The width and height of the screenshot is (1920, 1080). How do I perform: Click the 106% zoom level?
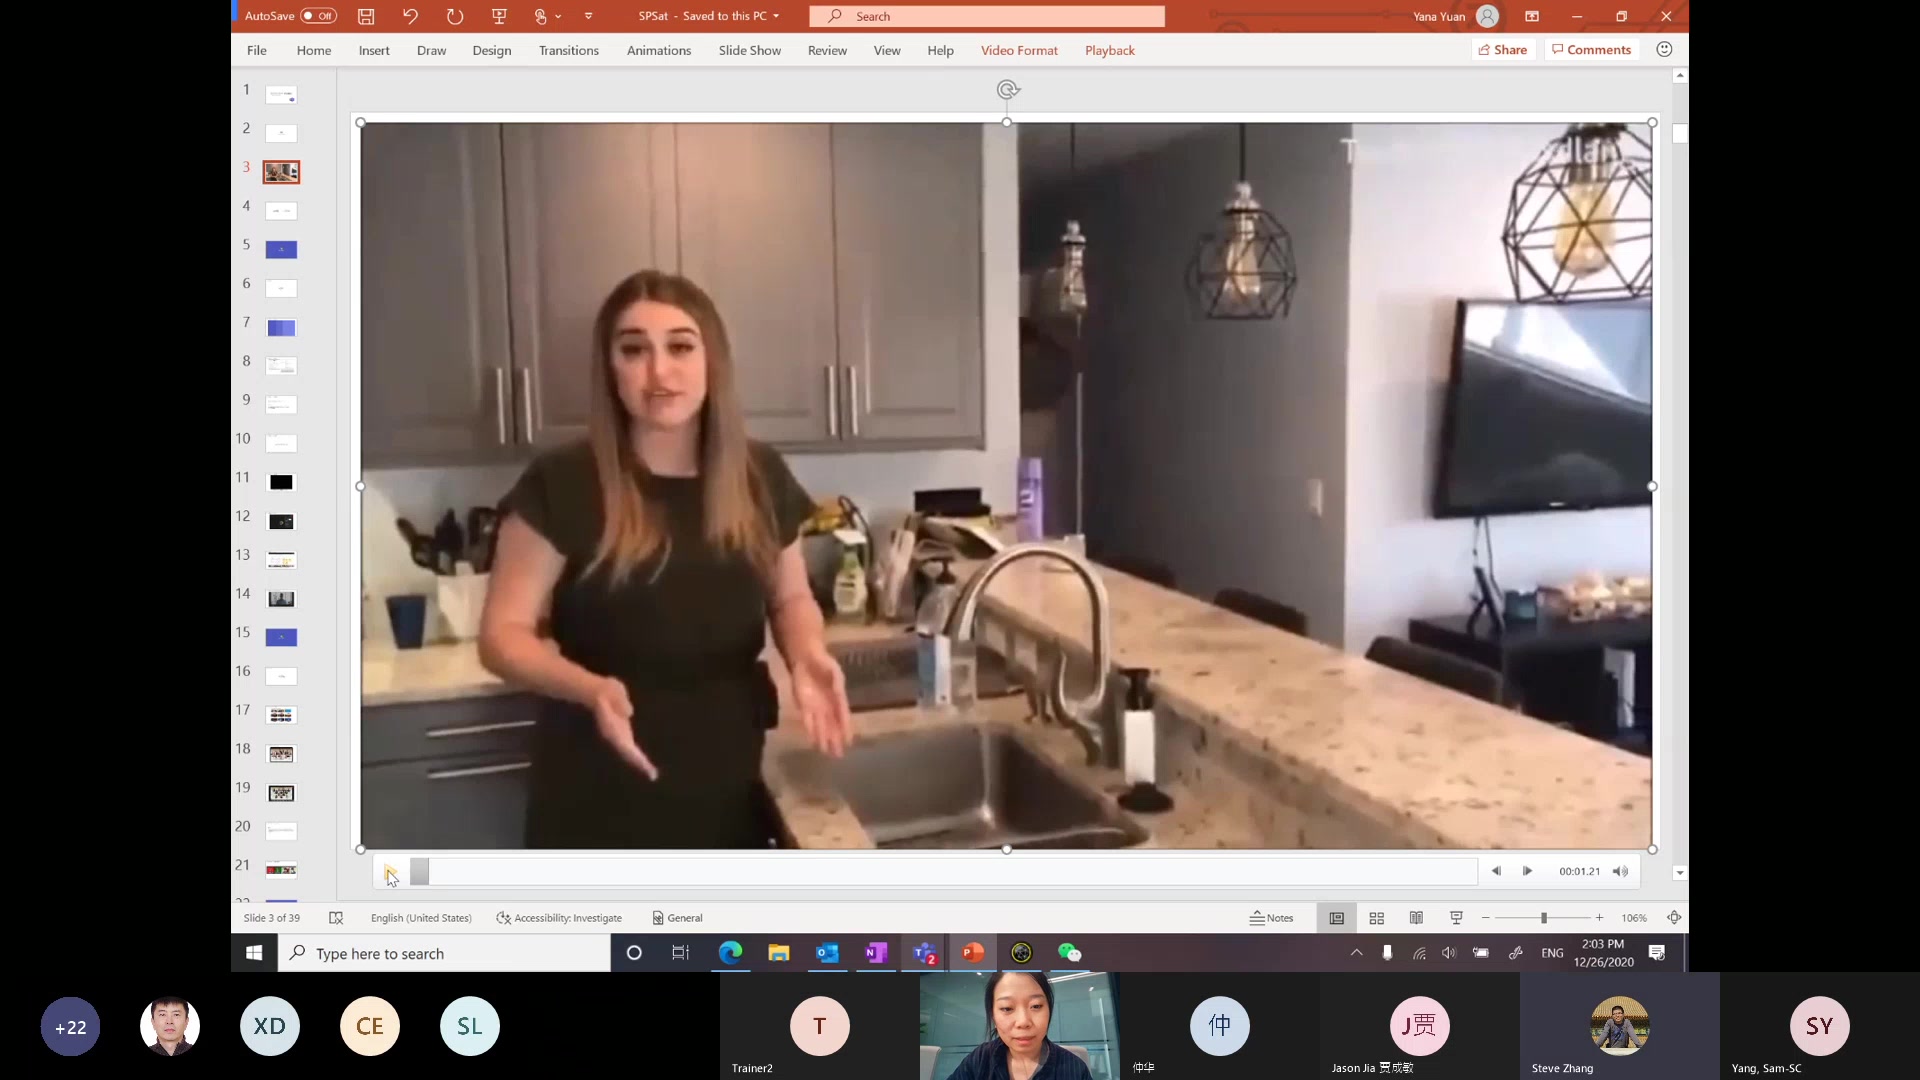tap(1634, 918)
